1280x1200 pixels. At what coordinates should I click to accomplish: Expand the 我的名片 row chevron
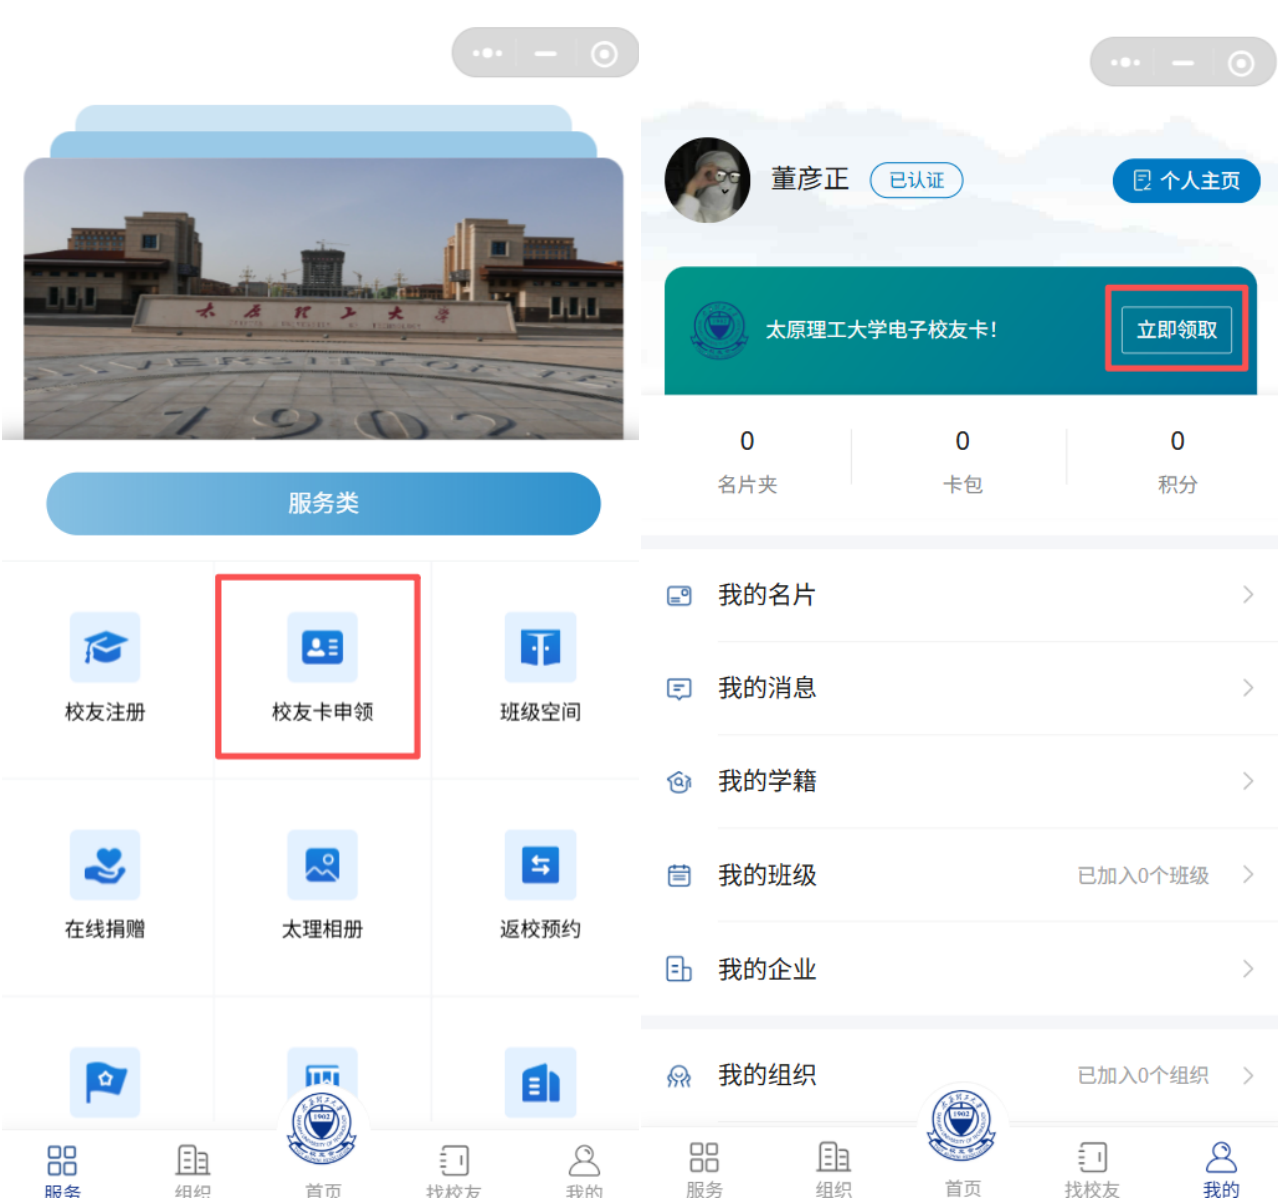tap(1247, 595)
